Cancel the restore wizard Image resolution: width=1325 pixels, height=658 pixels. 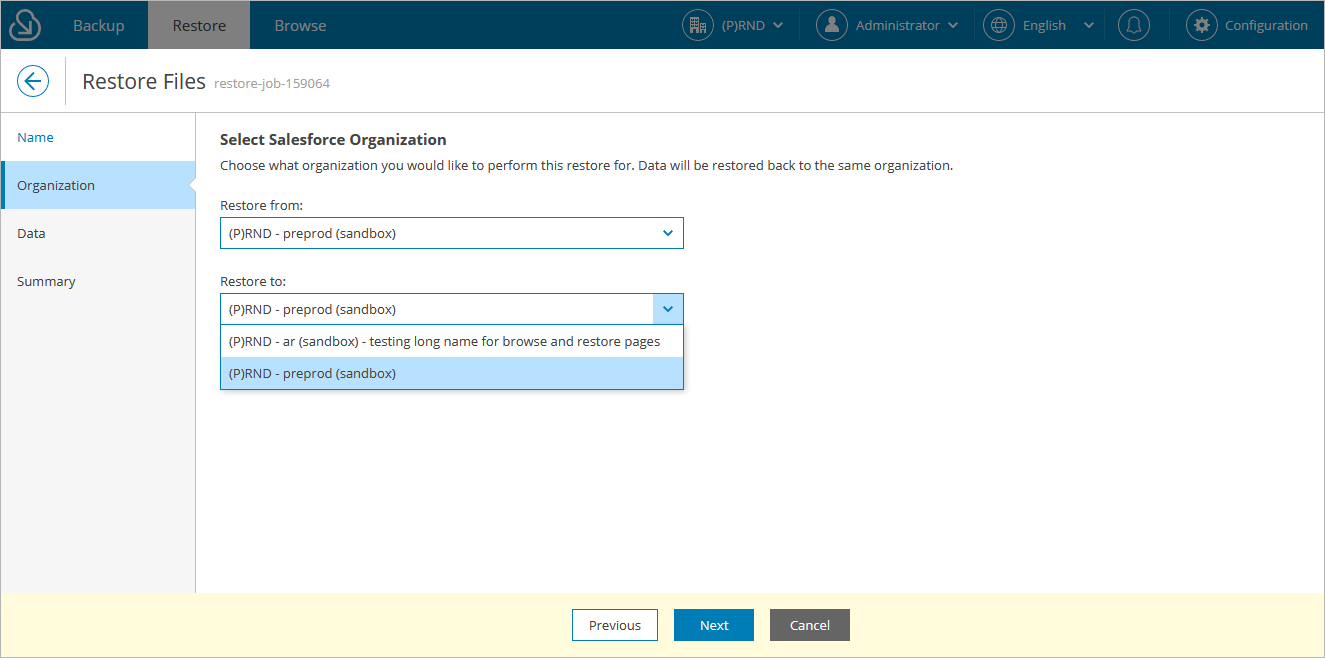(810, 625)
